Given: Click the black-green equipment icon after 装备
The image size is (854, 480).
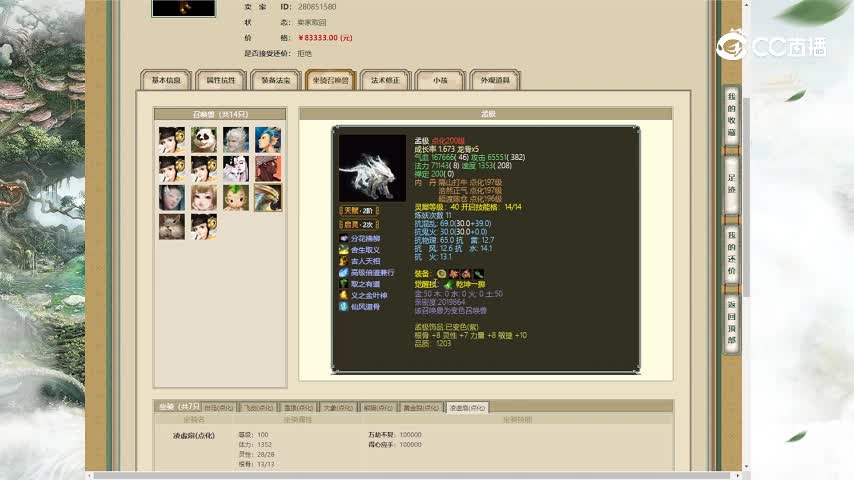Looking at the screenshot, I should 478,274.
